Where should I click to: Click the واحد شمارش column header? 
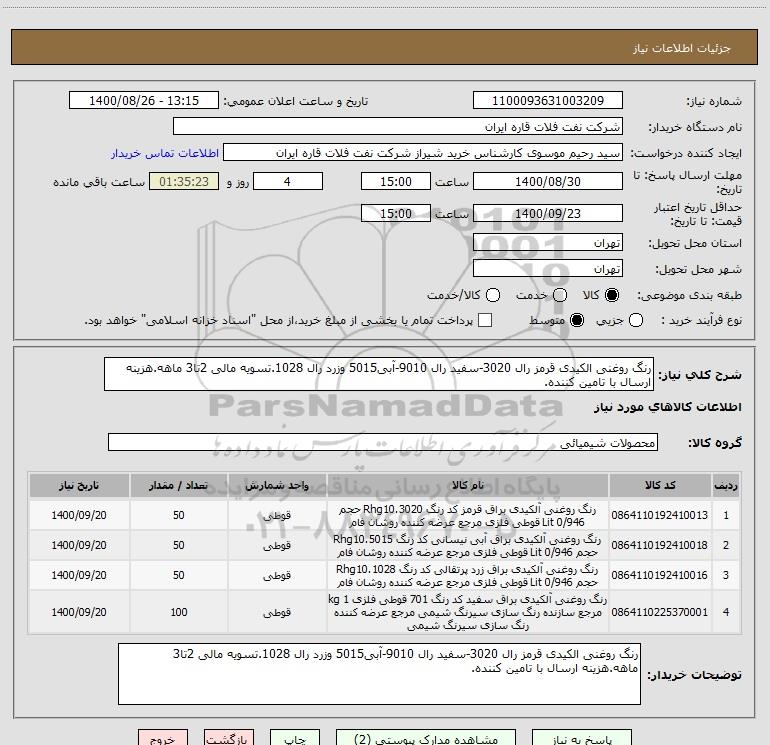coord(277,486)
